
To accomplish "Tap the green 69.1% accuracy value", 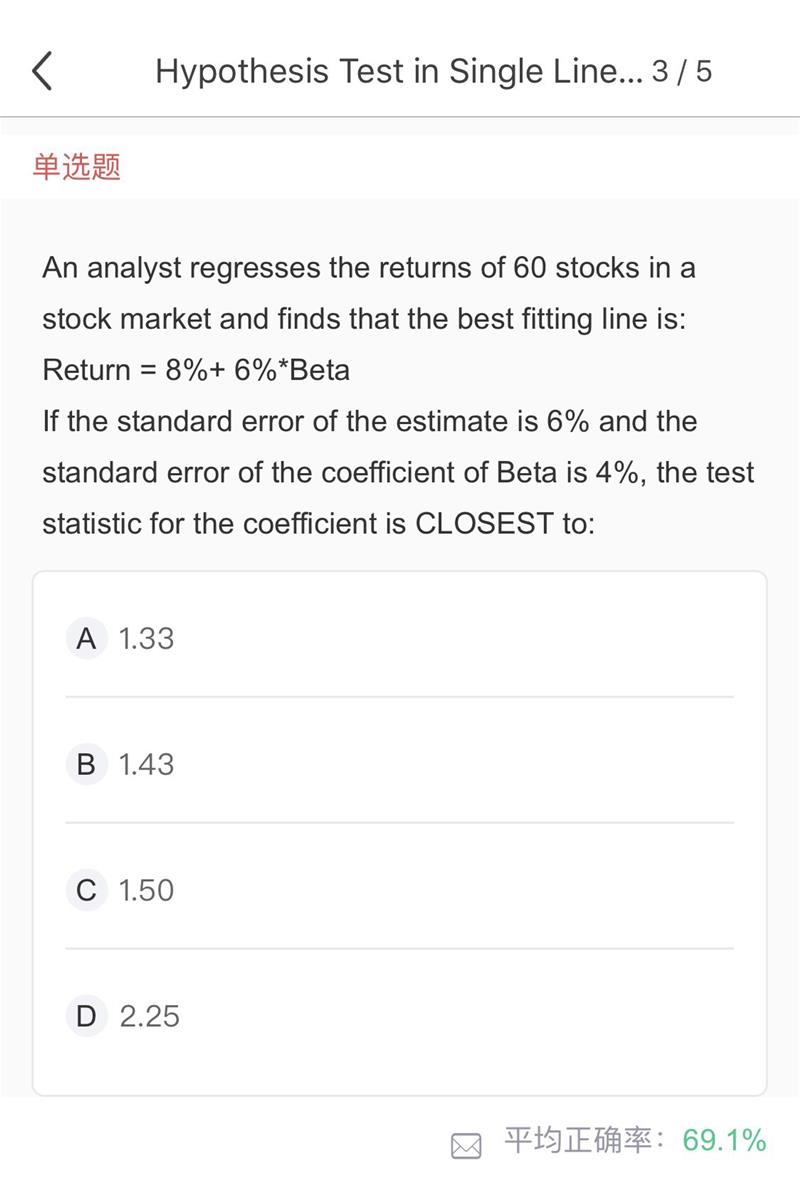I will point(724,1140).
